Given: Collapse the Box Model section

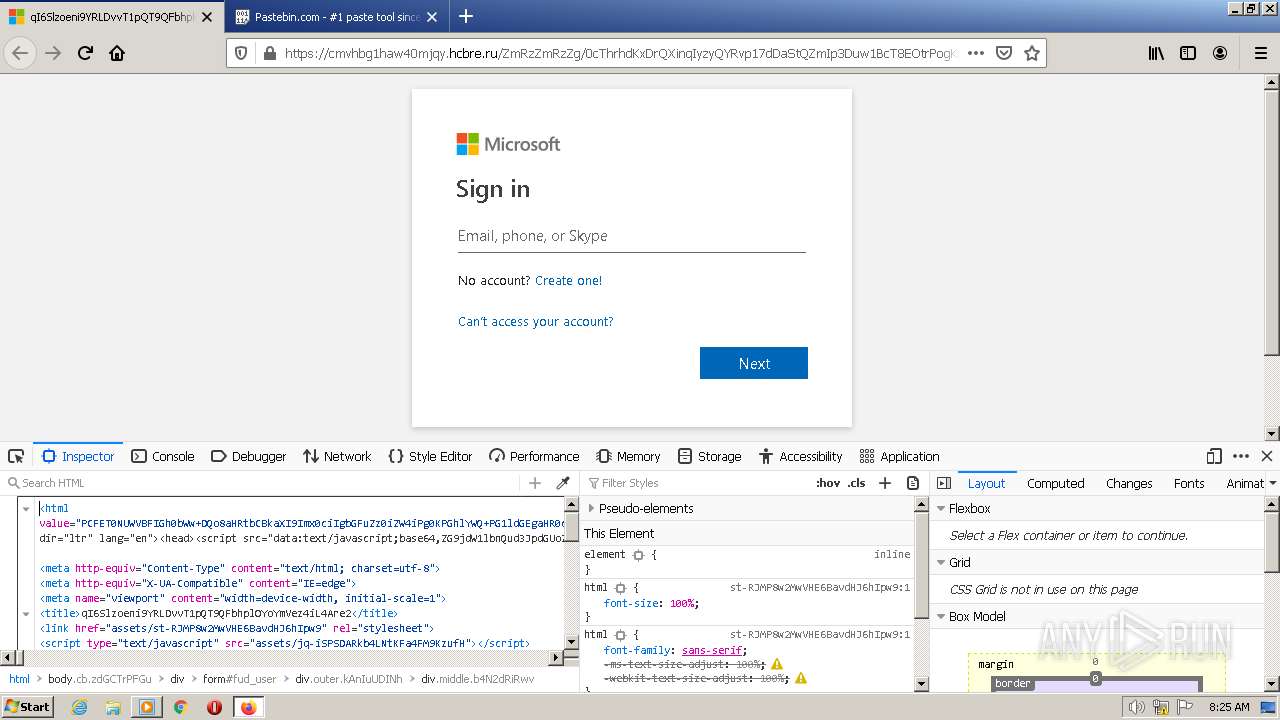Looking at the screenshot, I should pos(941,617).
